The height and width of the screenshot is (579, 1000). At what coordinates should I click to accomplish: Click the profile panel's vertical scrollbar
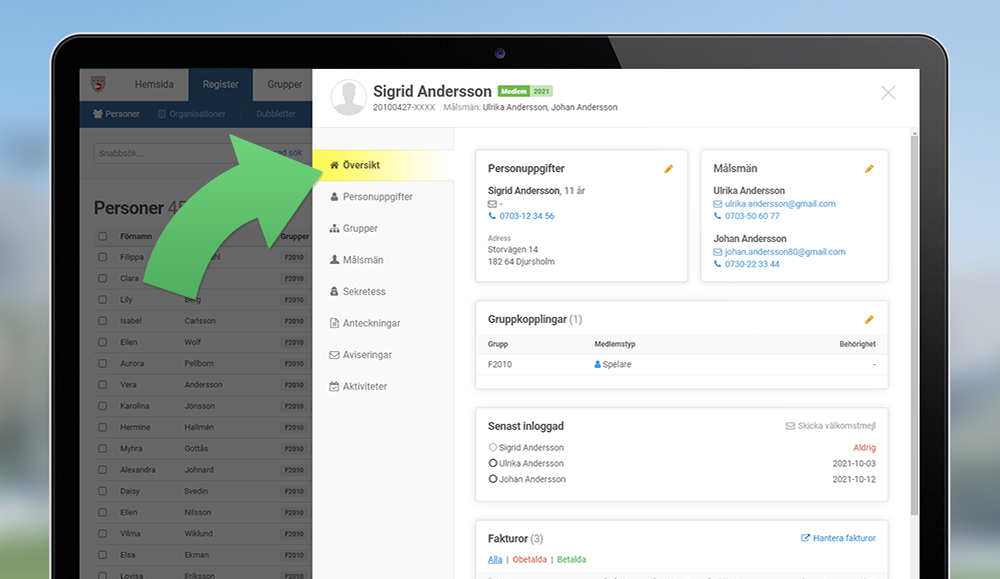coord(915,325)
